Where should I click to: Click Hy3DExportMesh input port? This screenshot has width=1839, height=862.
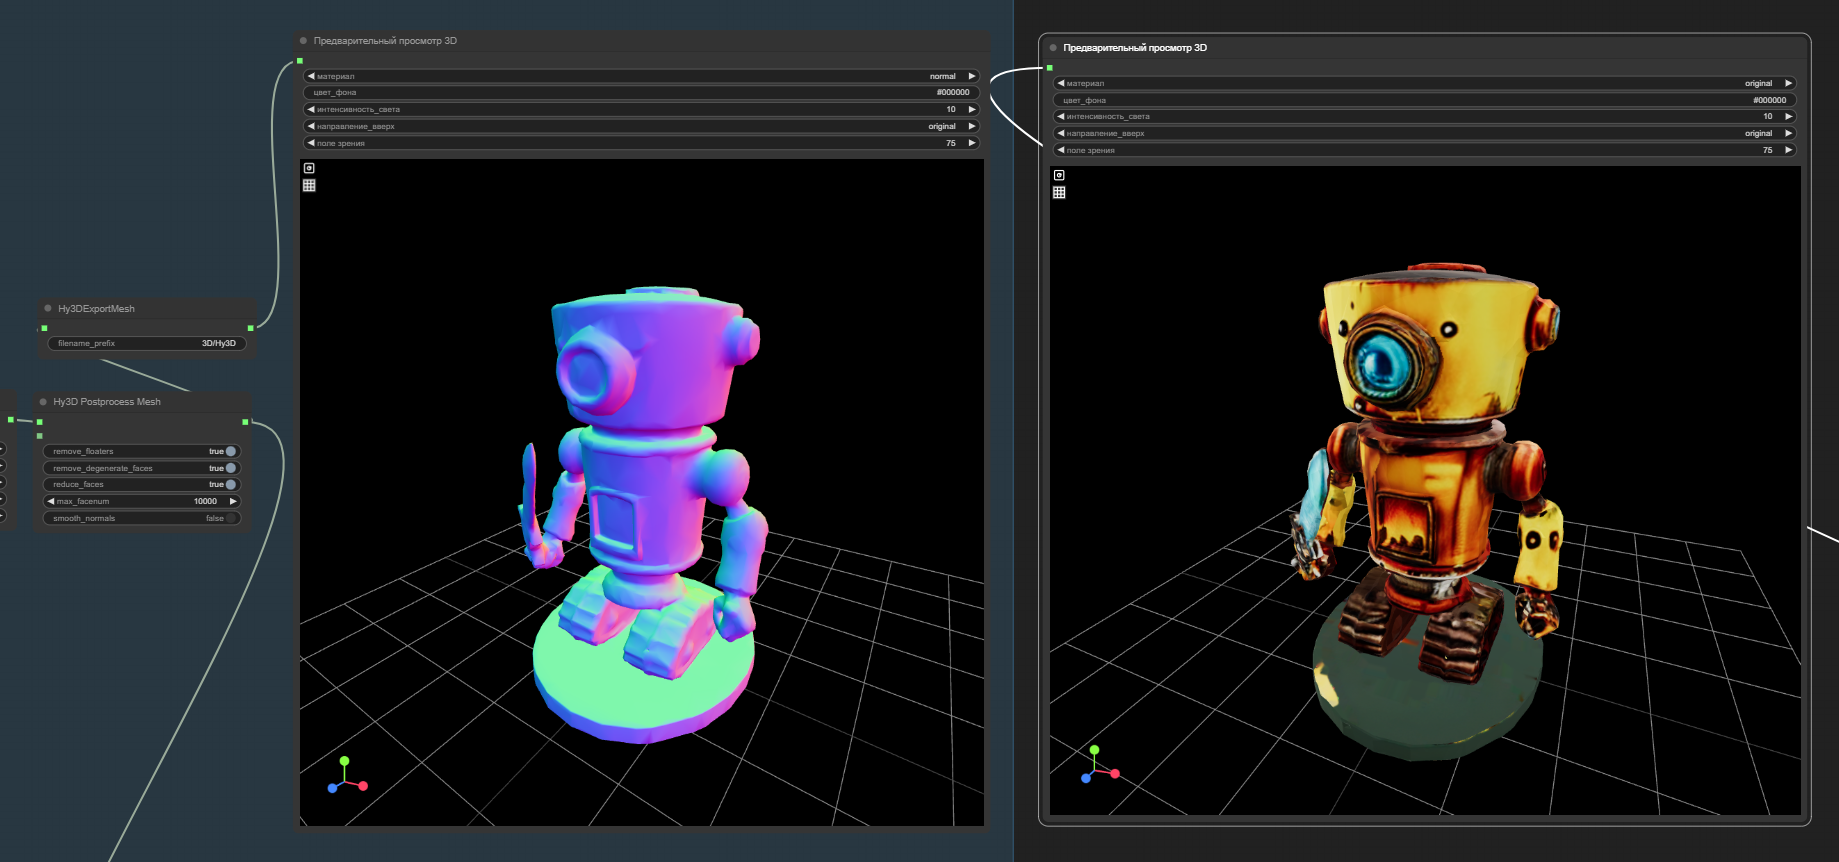(44, 328)
